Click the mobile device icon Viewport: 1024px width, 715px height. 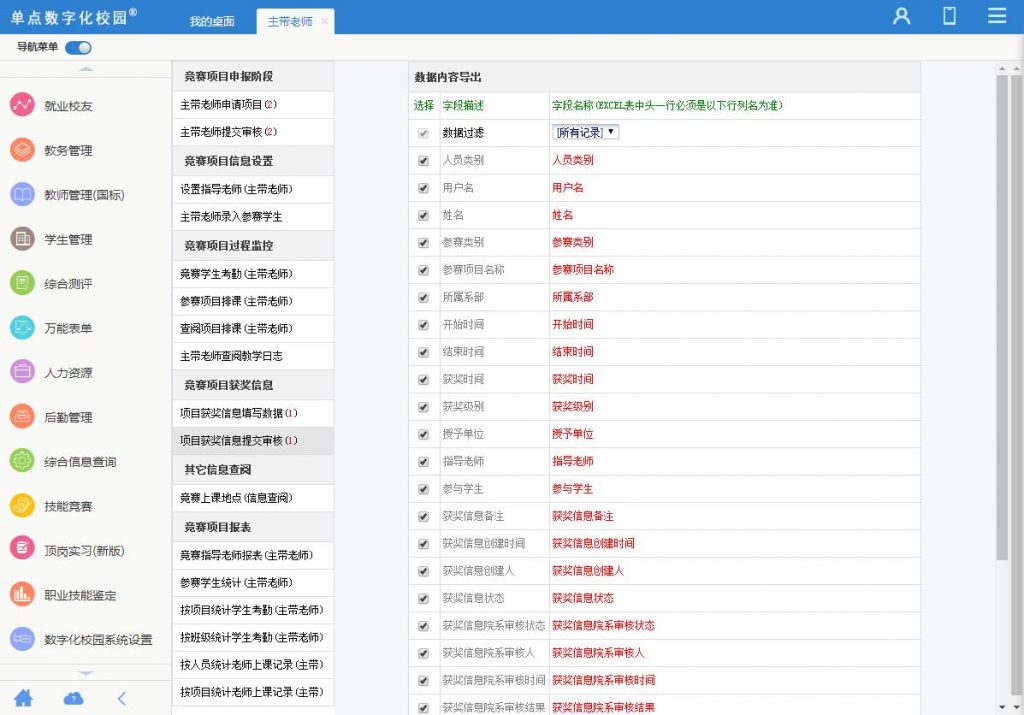click(950, 16)
